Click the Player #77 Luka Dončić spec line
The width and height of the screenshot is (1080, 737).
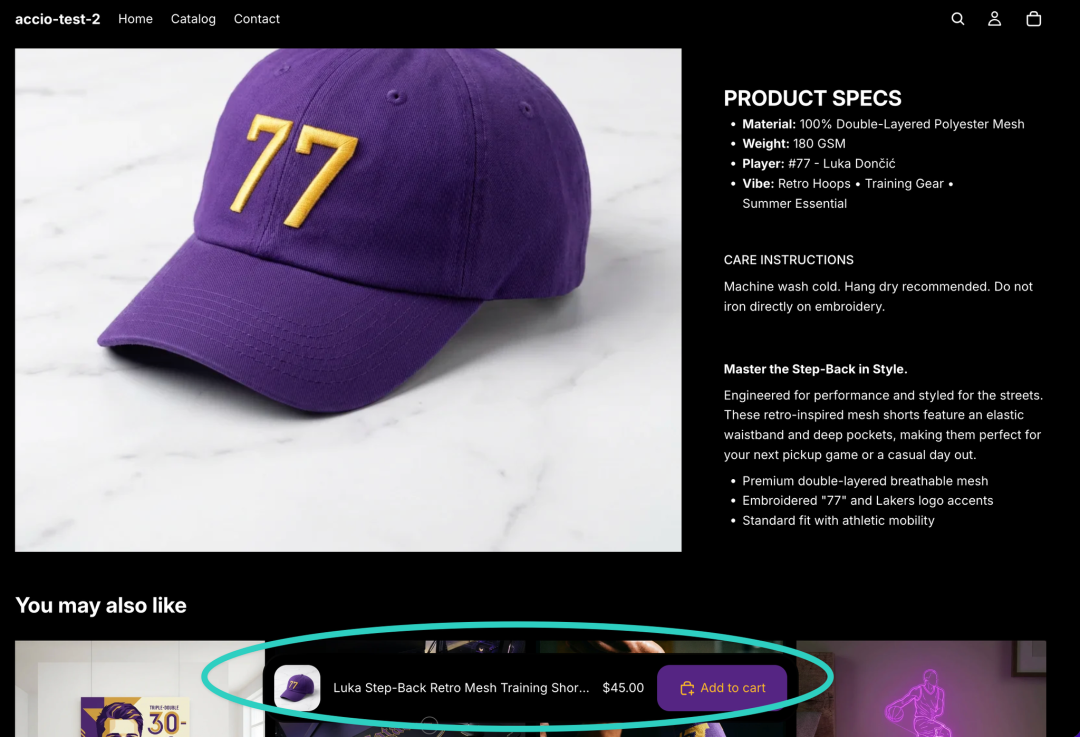818,164
